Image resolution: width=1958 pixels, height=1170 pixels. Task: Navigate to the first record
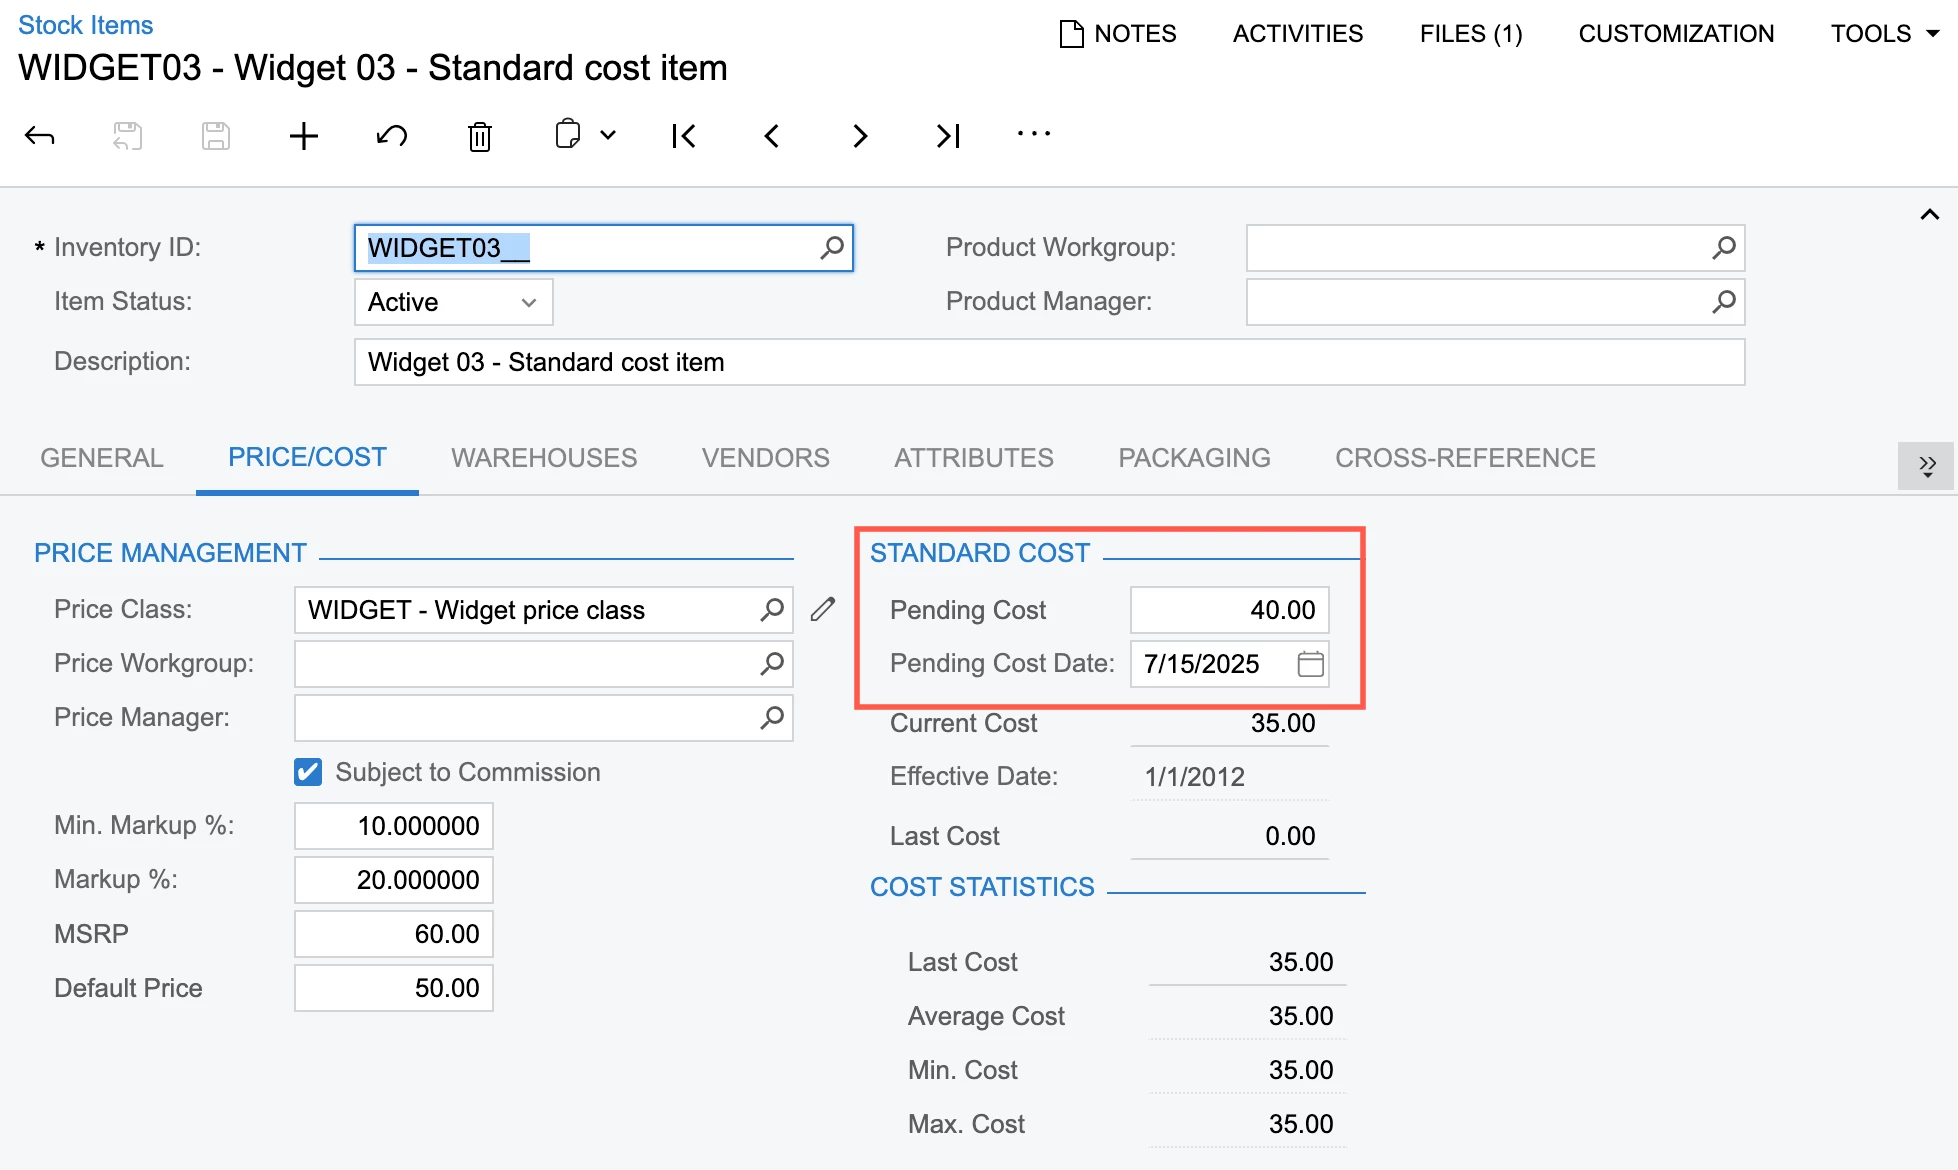[683, 136]
